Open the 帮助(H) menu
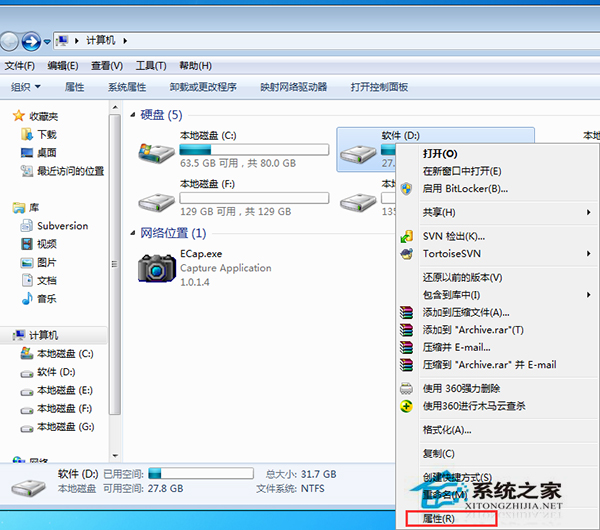The image size is (600, 530). pos(196,66)
